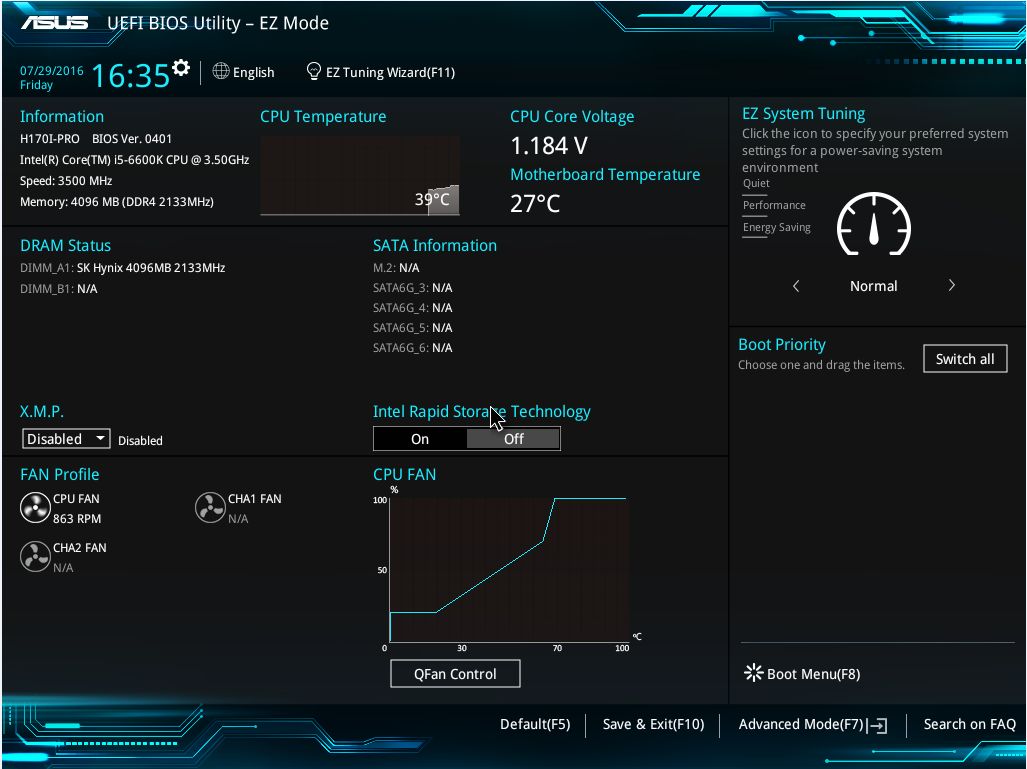This screenshot has height=769, width=1027.
Task: Open the X.M.P. Disabled dropdown
Action: (67, 439)
